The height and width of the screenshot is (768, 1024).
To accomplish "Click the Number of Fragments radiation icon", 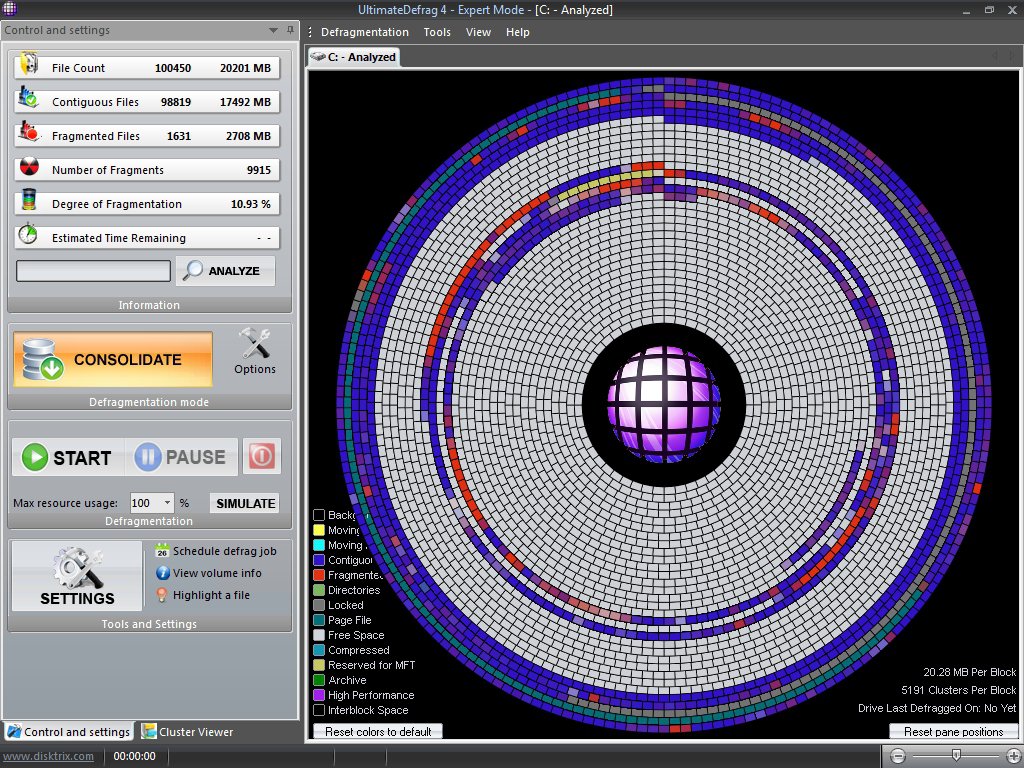I will pos(29,167).
